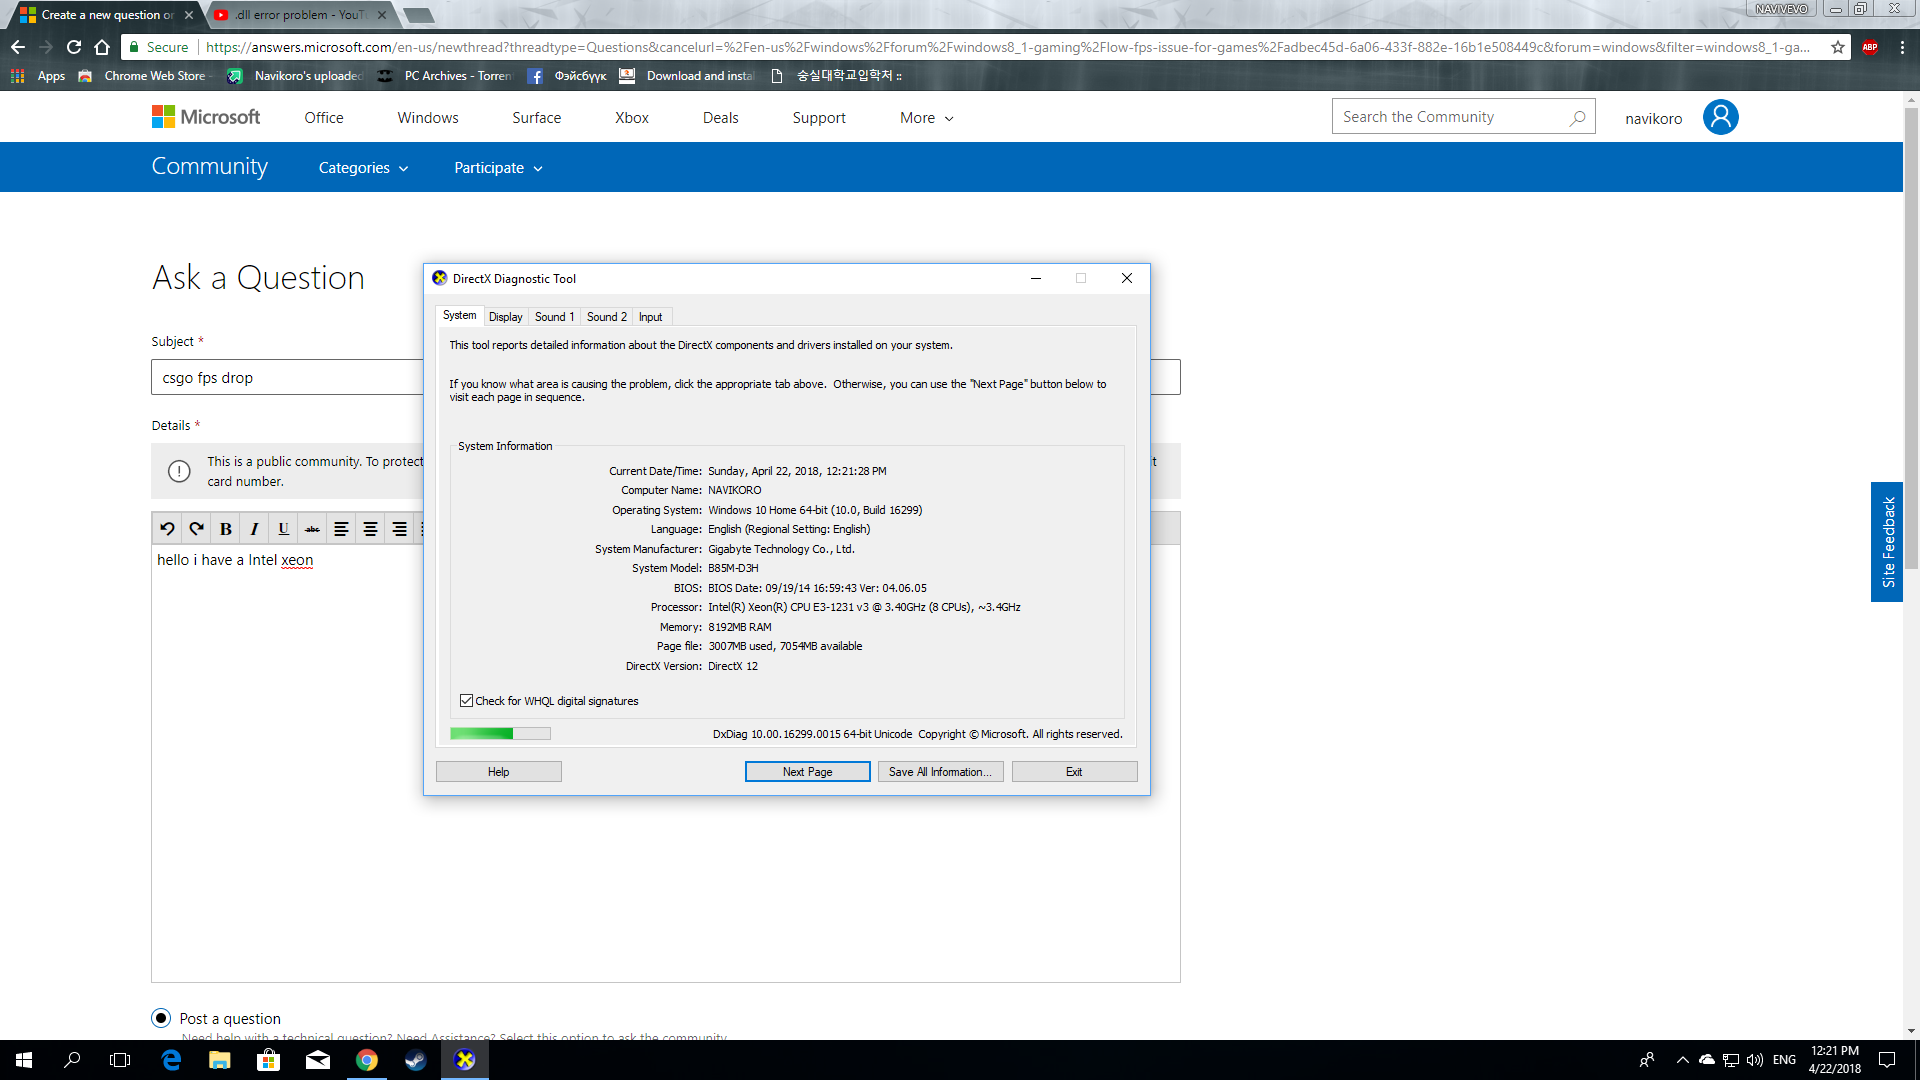Switch to DxDiag Input tab
1920x1080 pixels.
coord(650,317)
